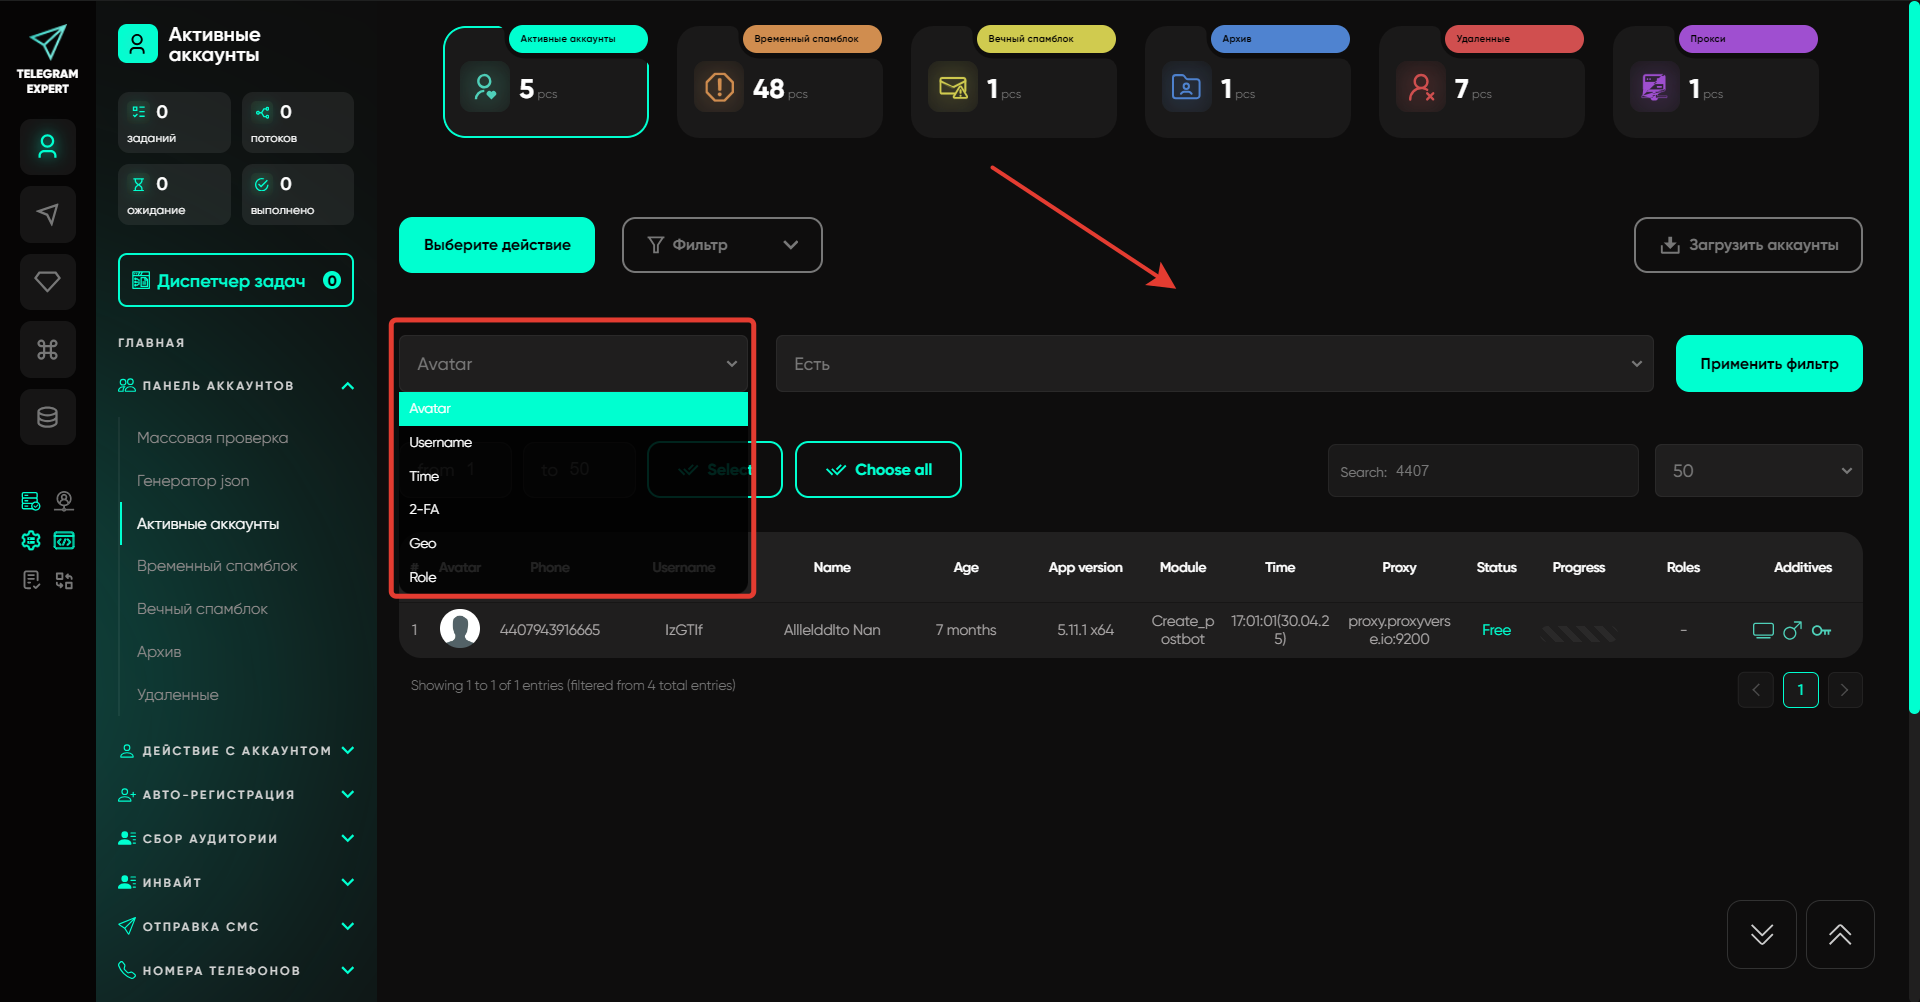This screenshot has width=1920, height=1002.
Task: Open the Фильтр dropdown
Action: (x=721, y=245)
